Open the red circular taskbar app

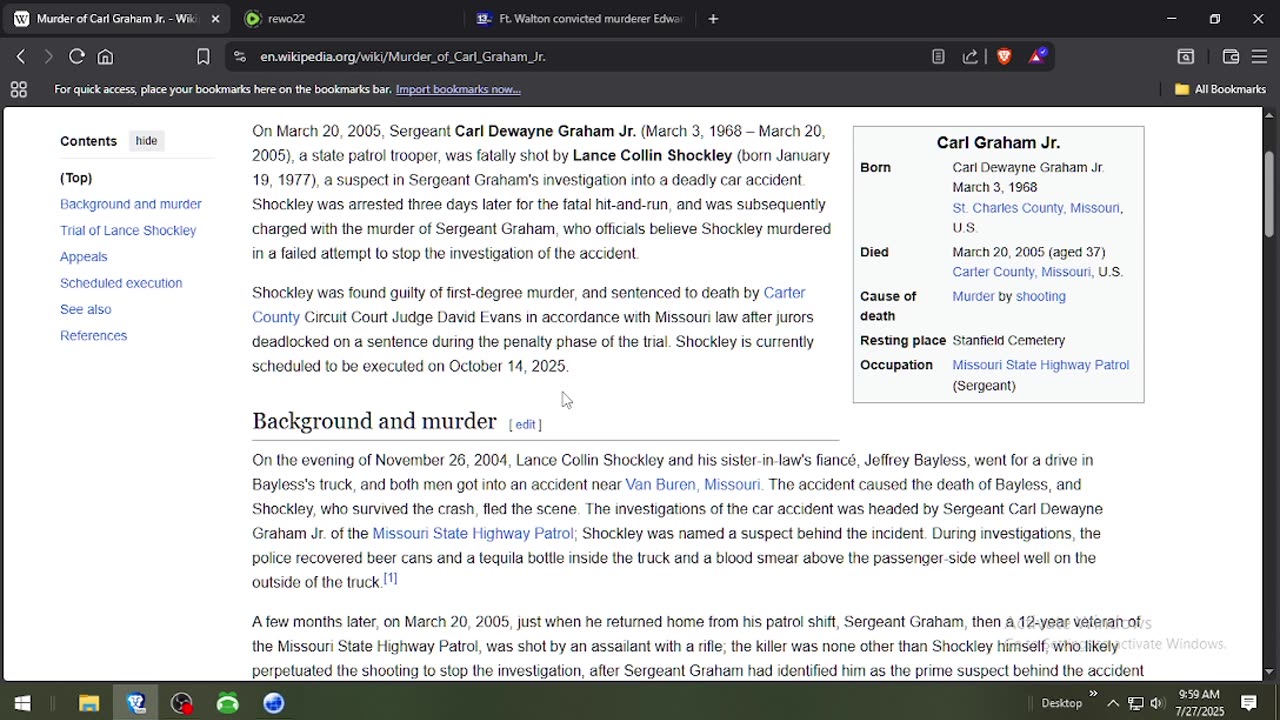tap(182, 703)
